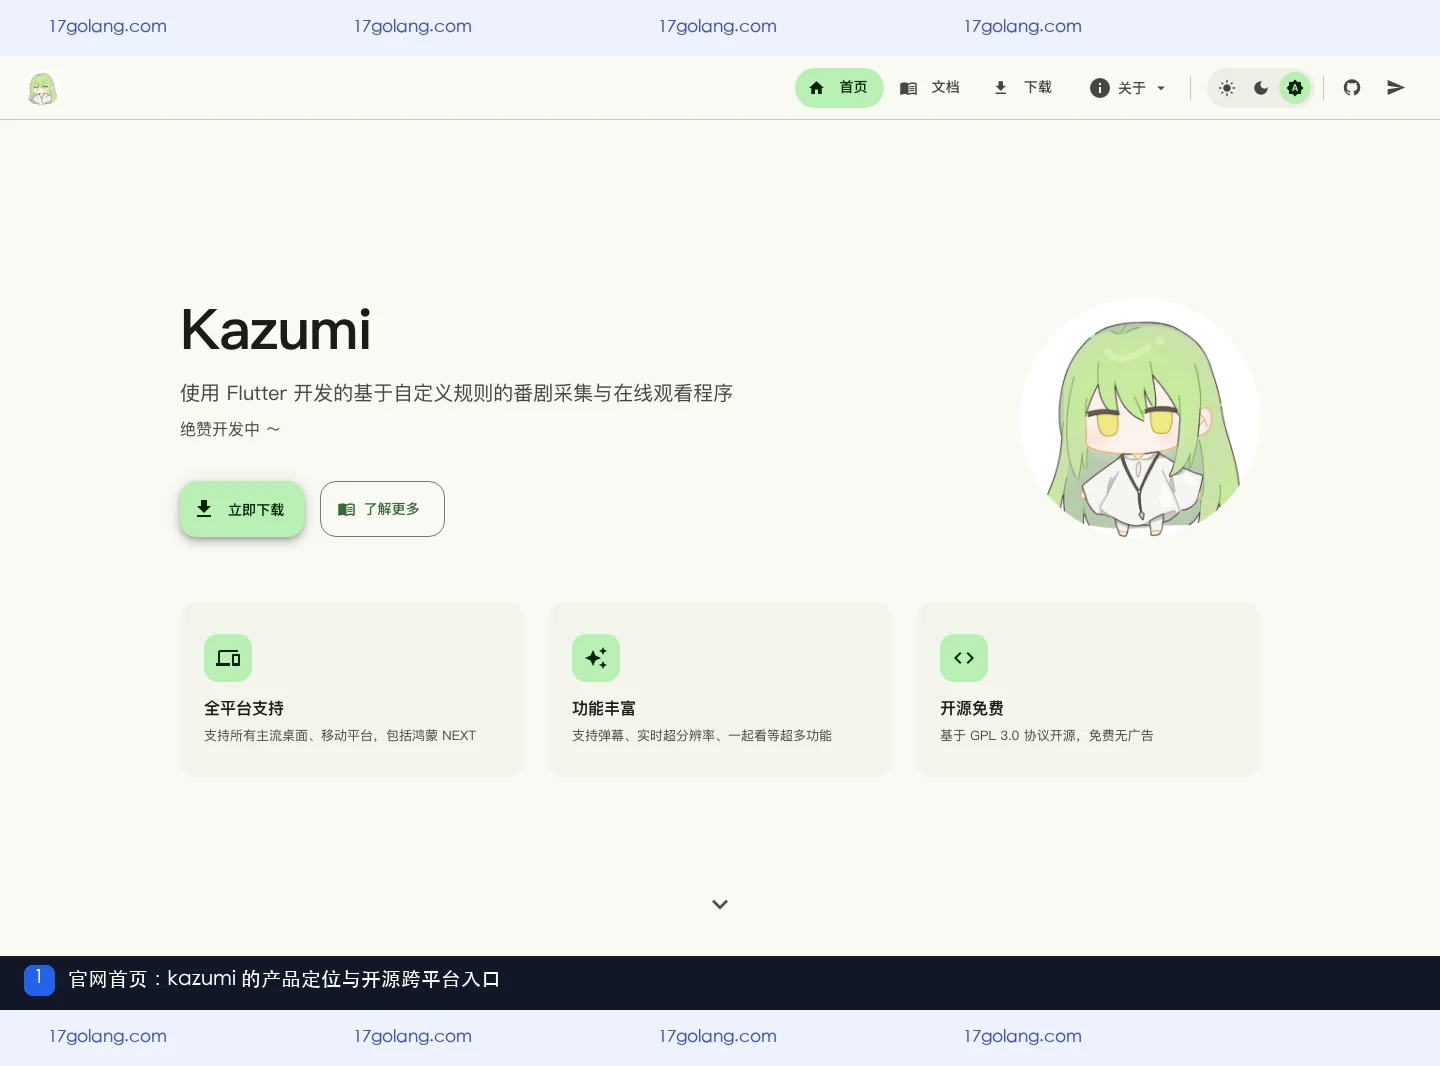The width and height of the screenshot is (1440, 1066).
Task: Switch to light theme sun icon
Action: tap(1227, 88)
